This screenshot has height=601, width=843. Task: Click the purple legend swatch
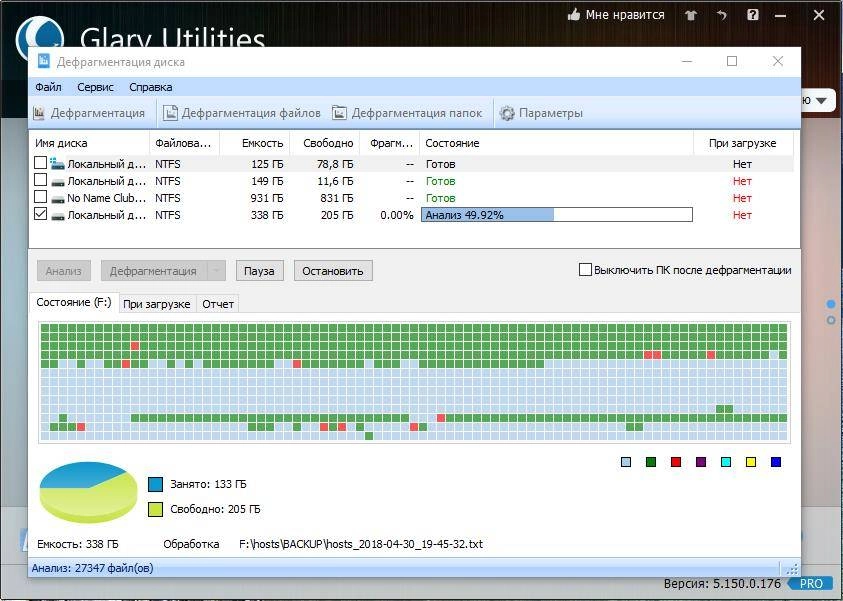701,462
